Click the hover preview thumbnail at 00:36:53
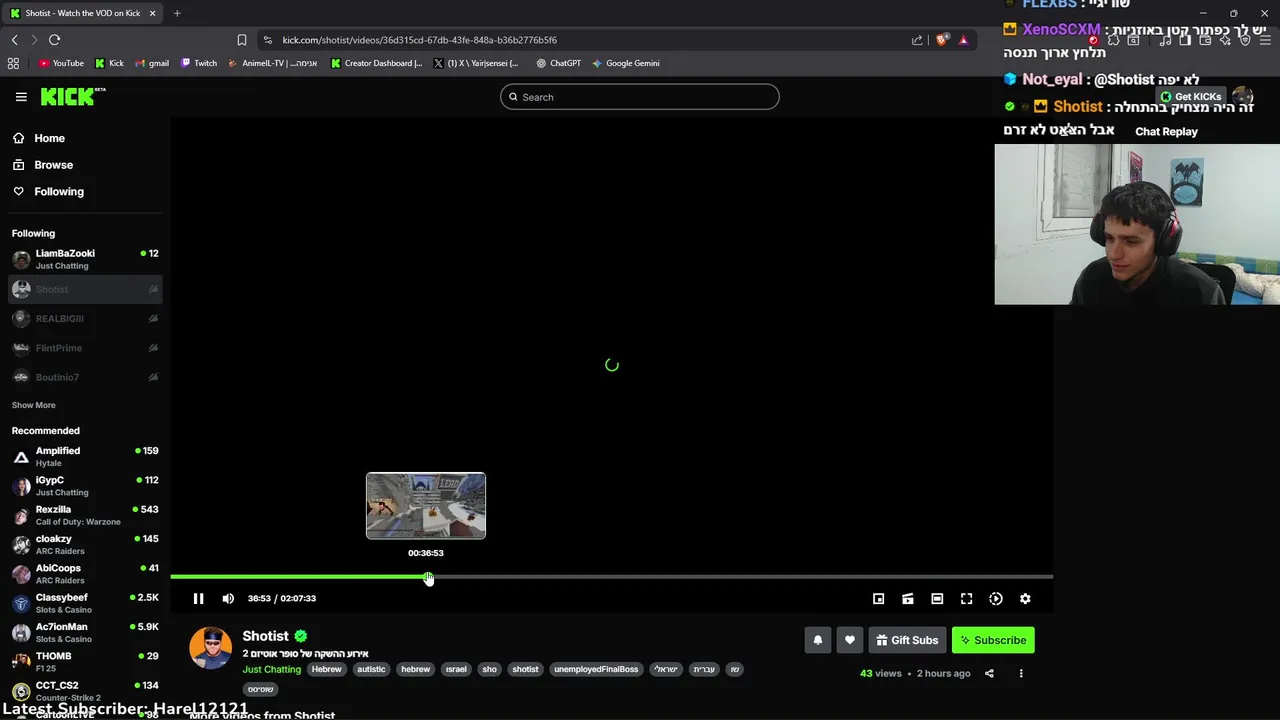 (426, 506)
